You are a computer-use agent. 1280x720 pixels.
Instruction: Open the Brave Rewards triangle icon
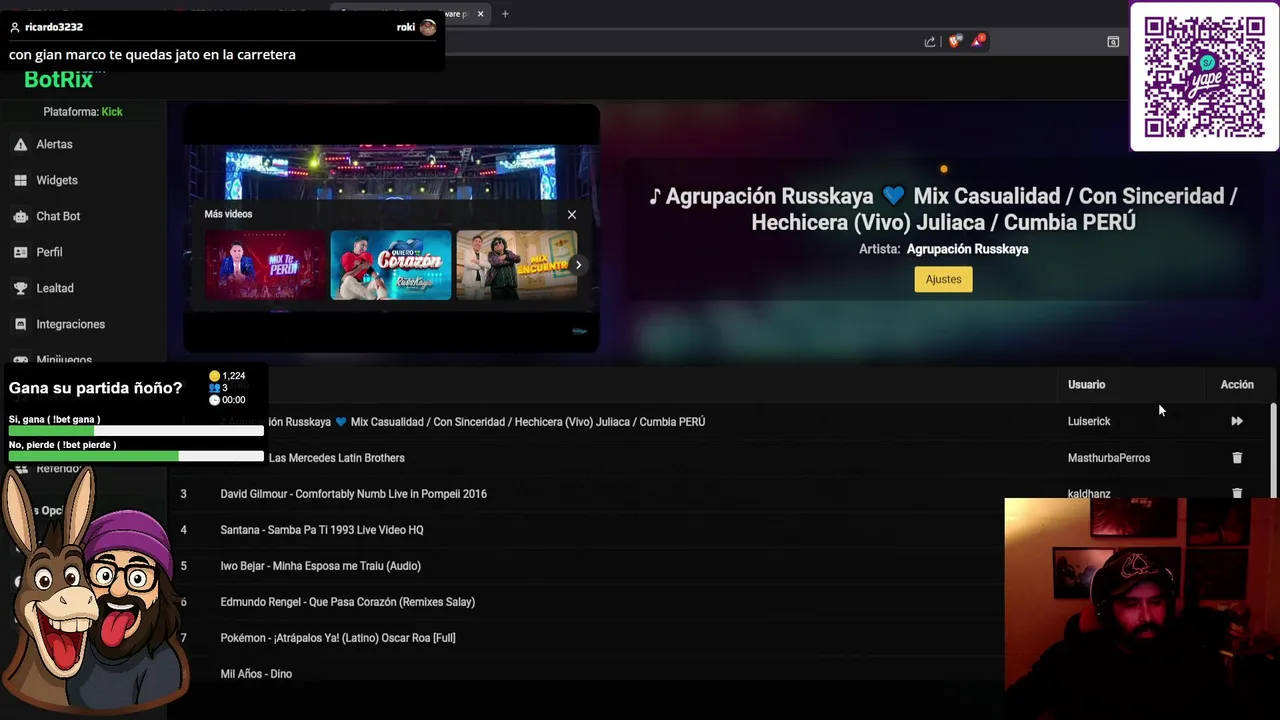pos(977,41)
